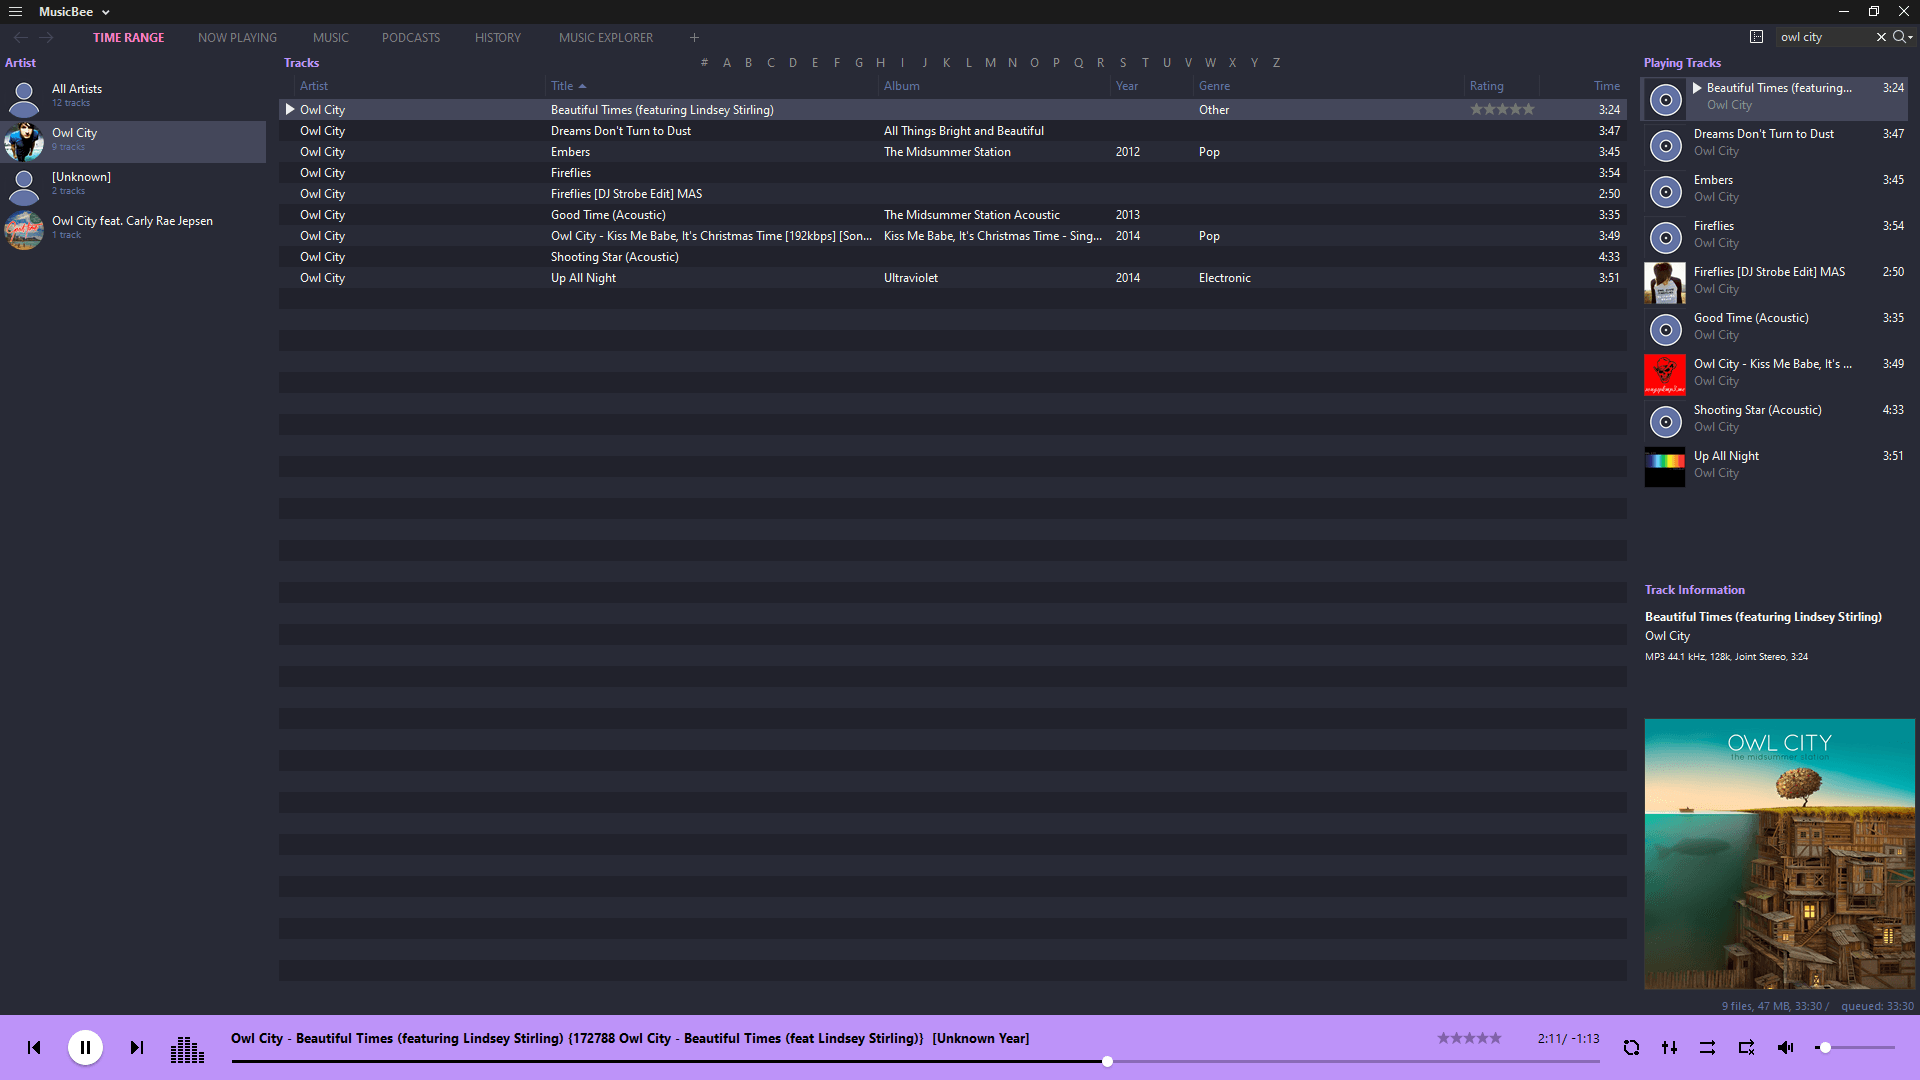Open the panel layout selector near search

tap(1755, 36)
